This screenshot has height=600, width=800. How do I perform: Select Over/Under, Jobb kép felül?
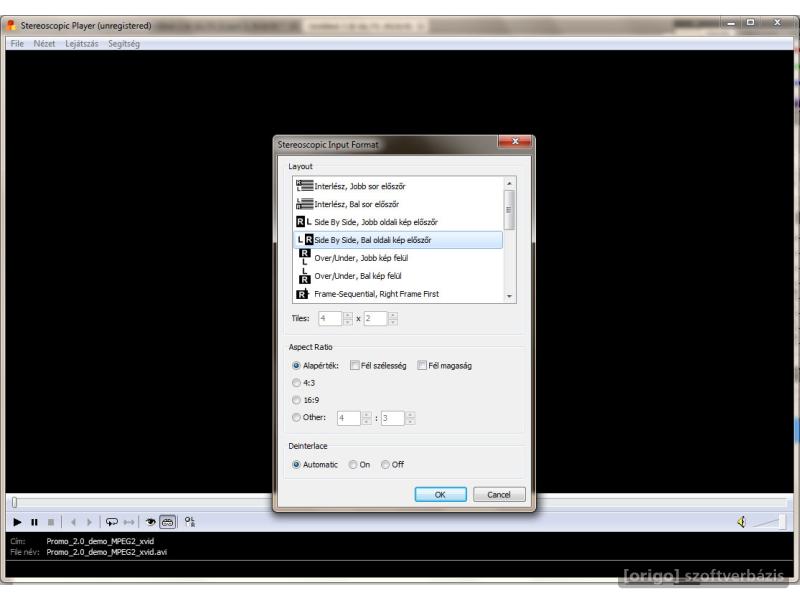[398, 258]
